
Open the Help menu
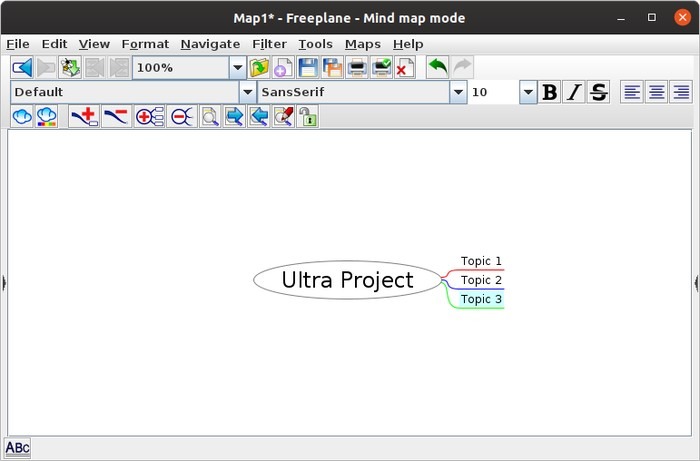[408, 44]
